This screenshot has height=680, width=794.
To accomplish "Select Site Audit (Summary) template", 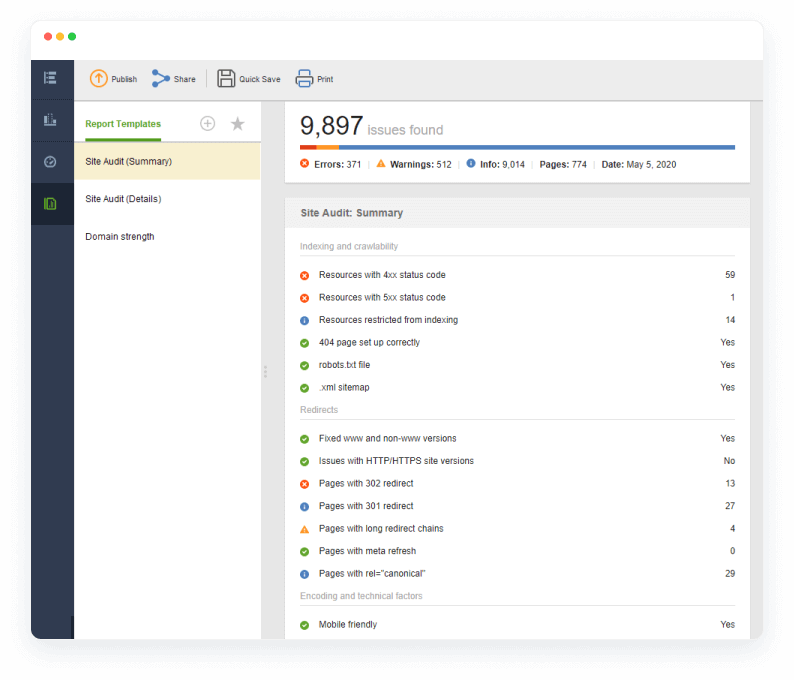I will click(167, 162).
